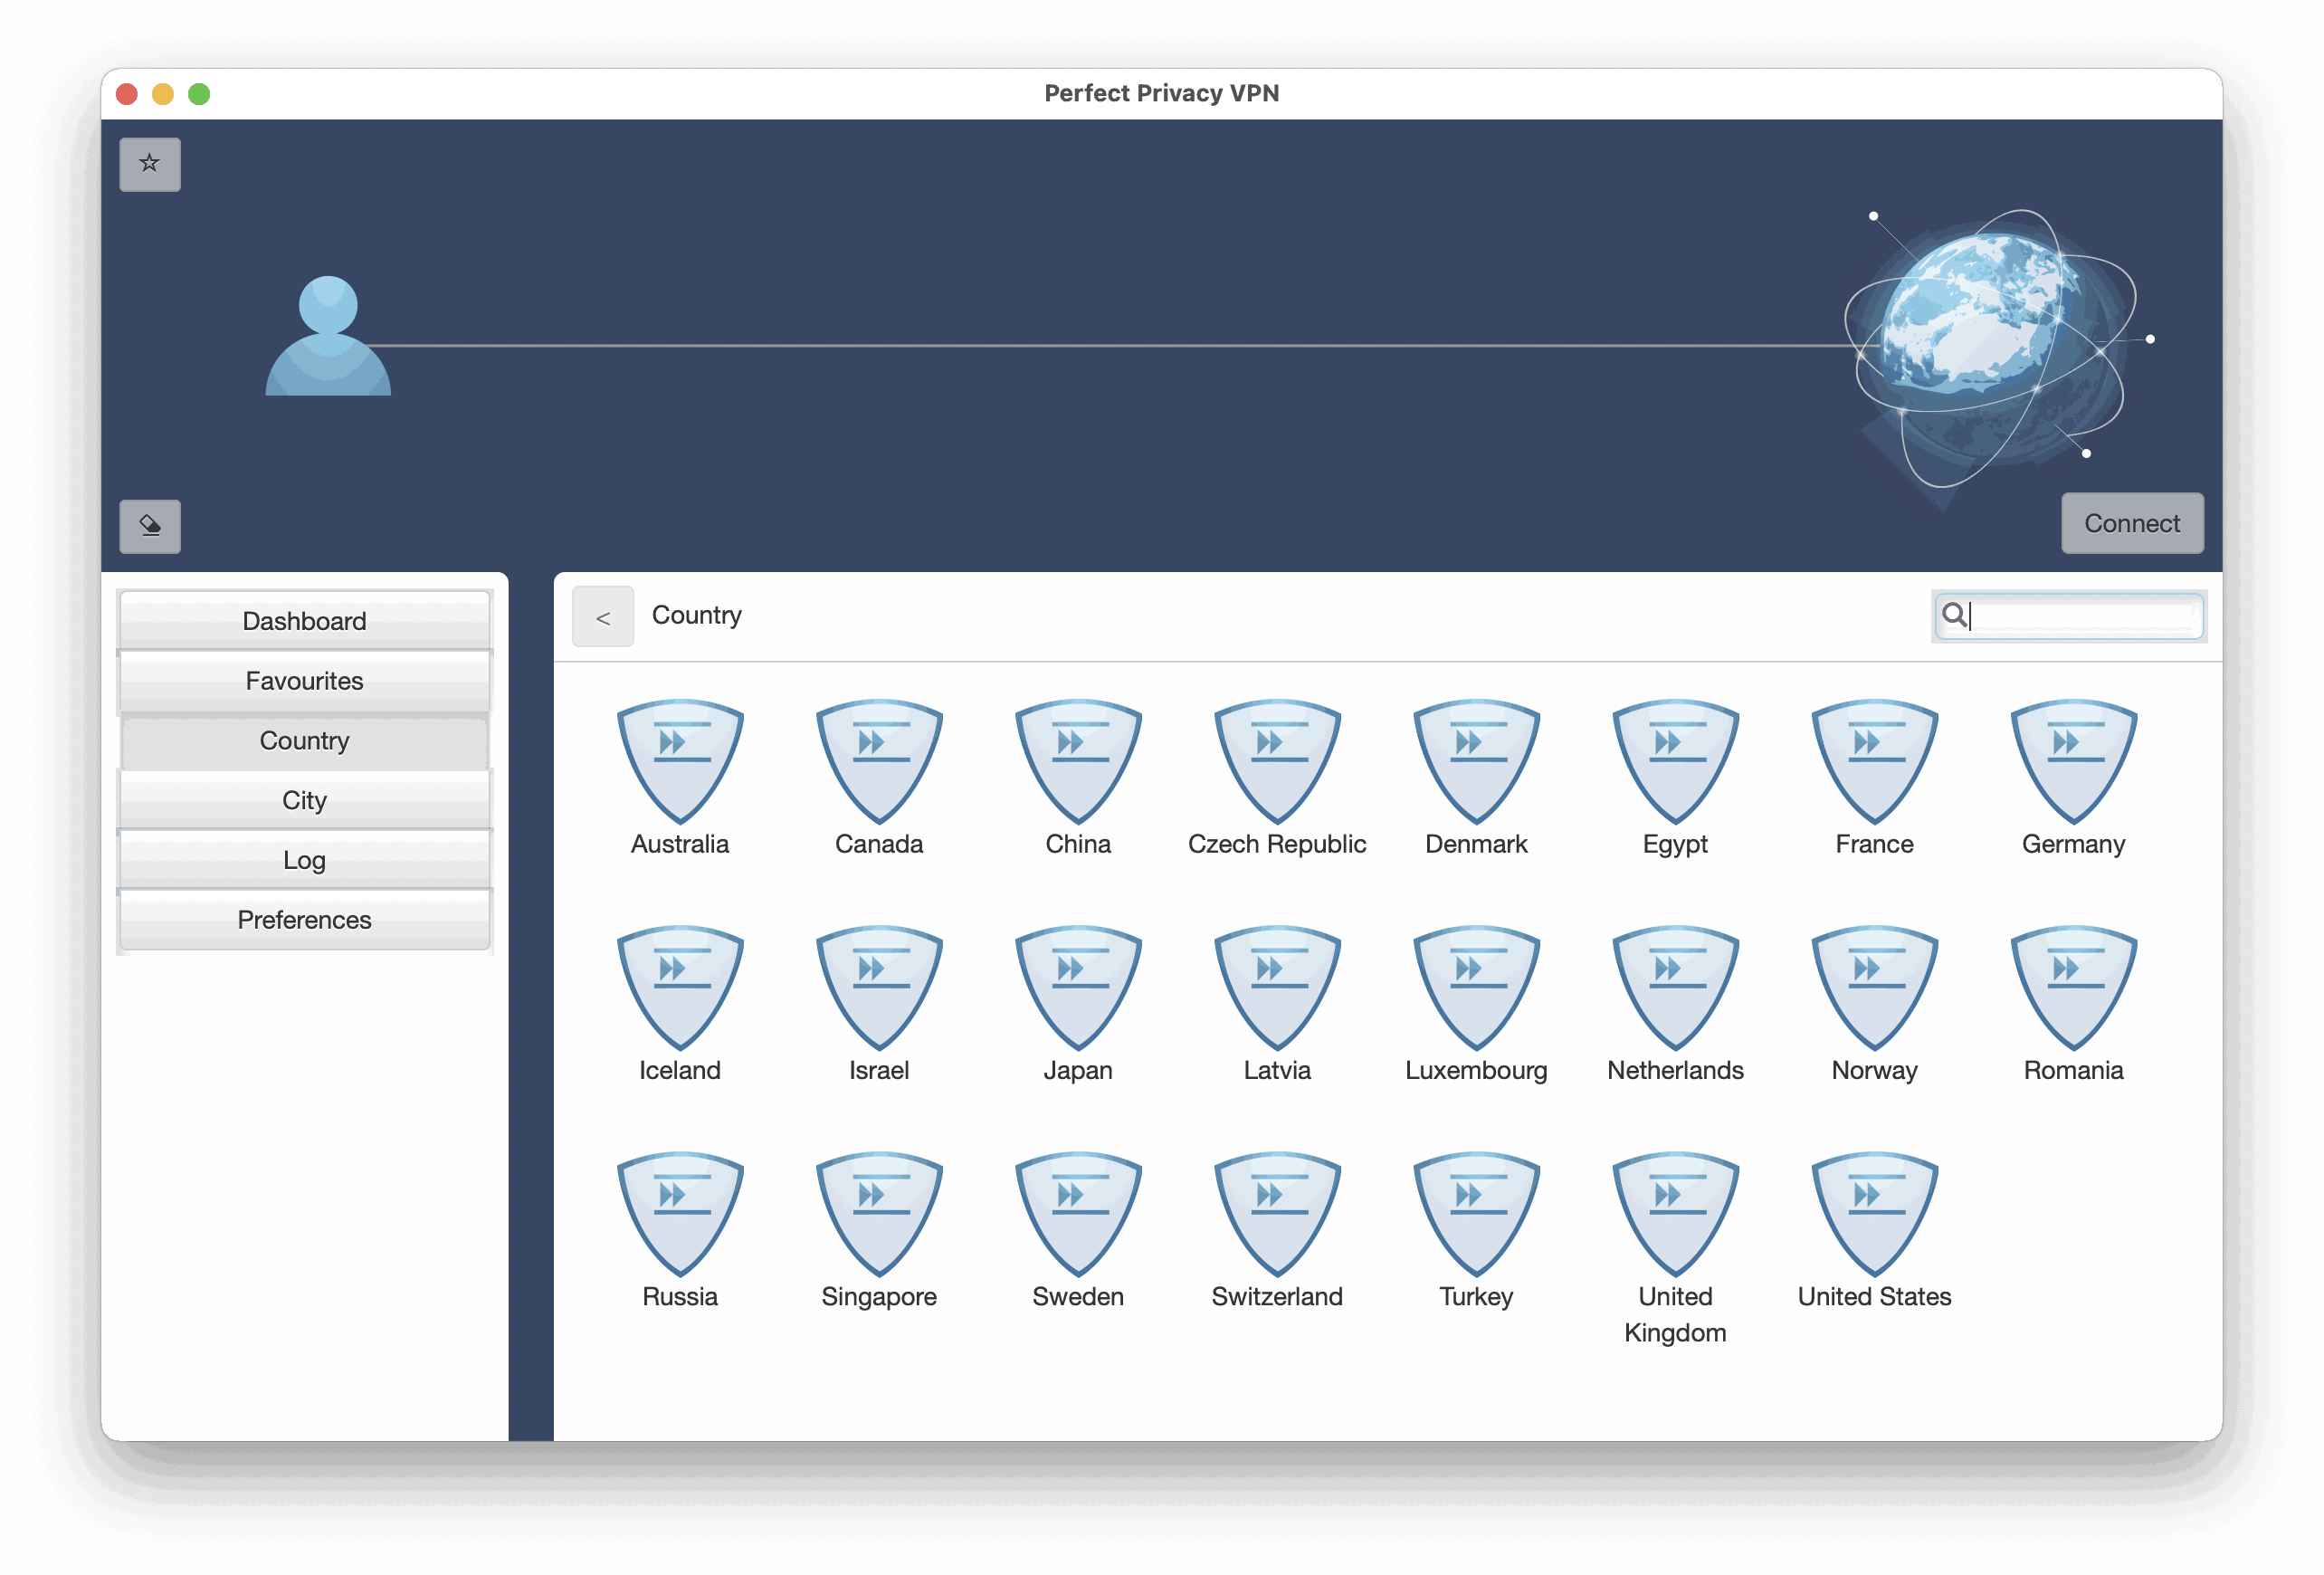Screen dimensions: 2324x1575
Task: Select the Sweden shield icon
Action: [x=1078, y=1213]
